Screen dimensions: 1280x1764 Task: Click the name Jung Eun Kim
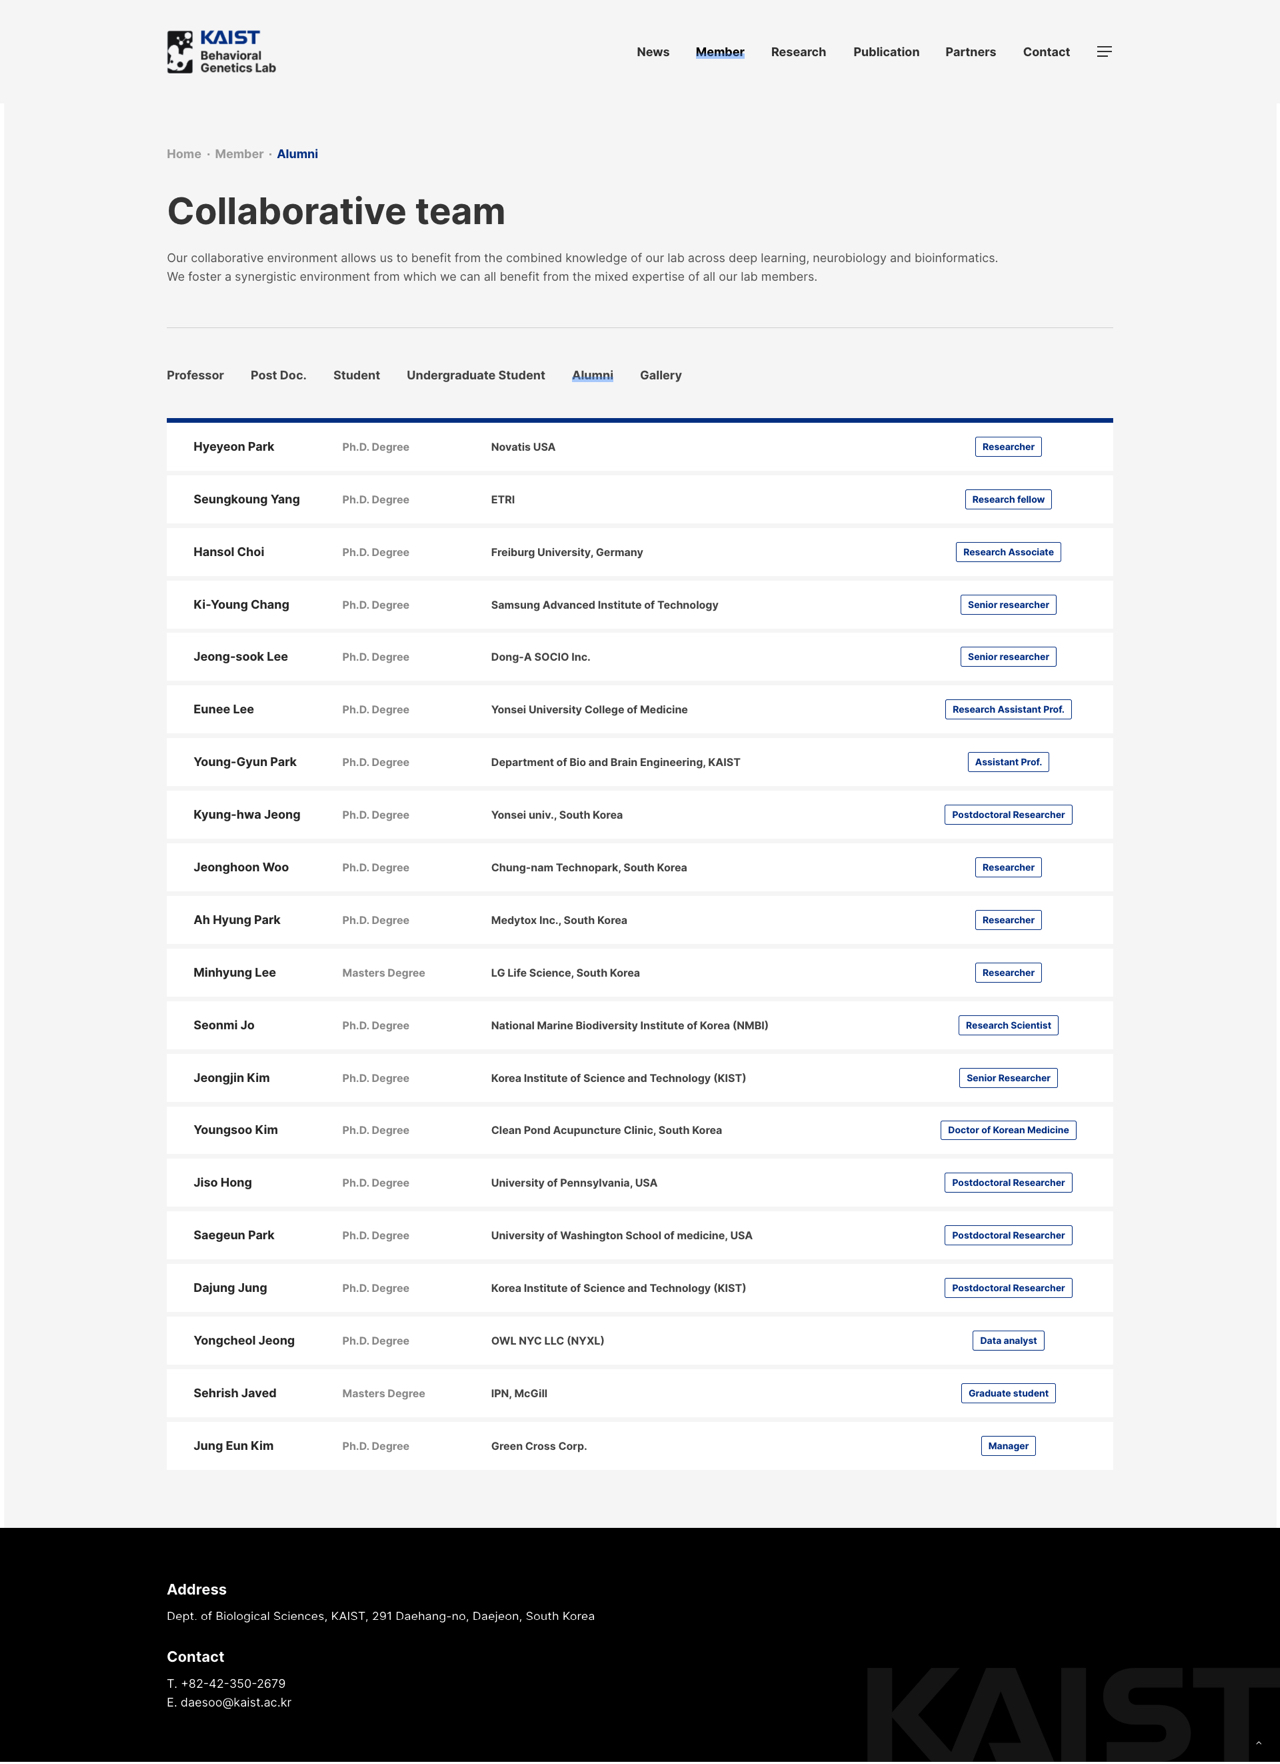(234, 1446)
